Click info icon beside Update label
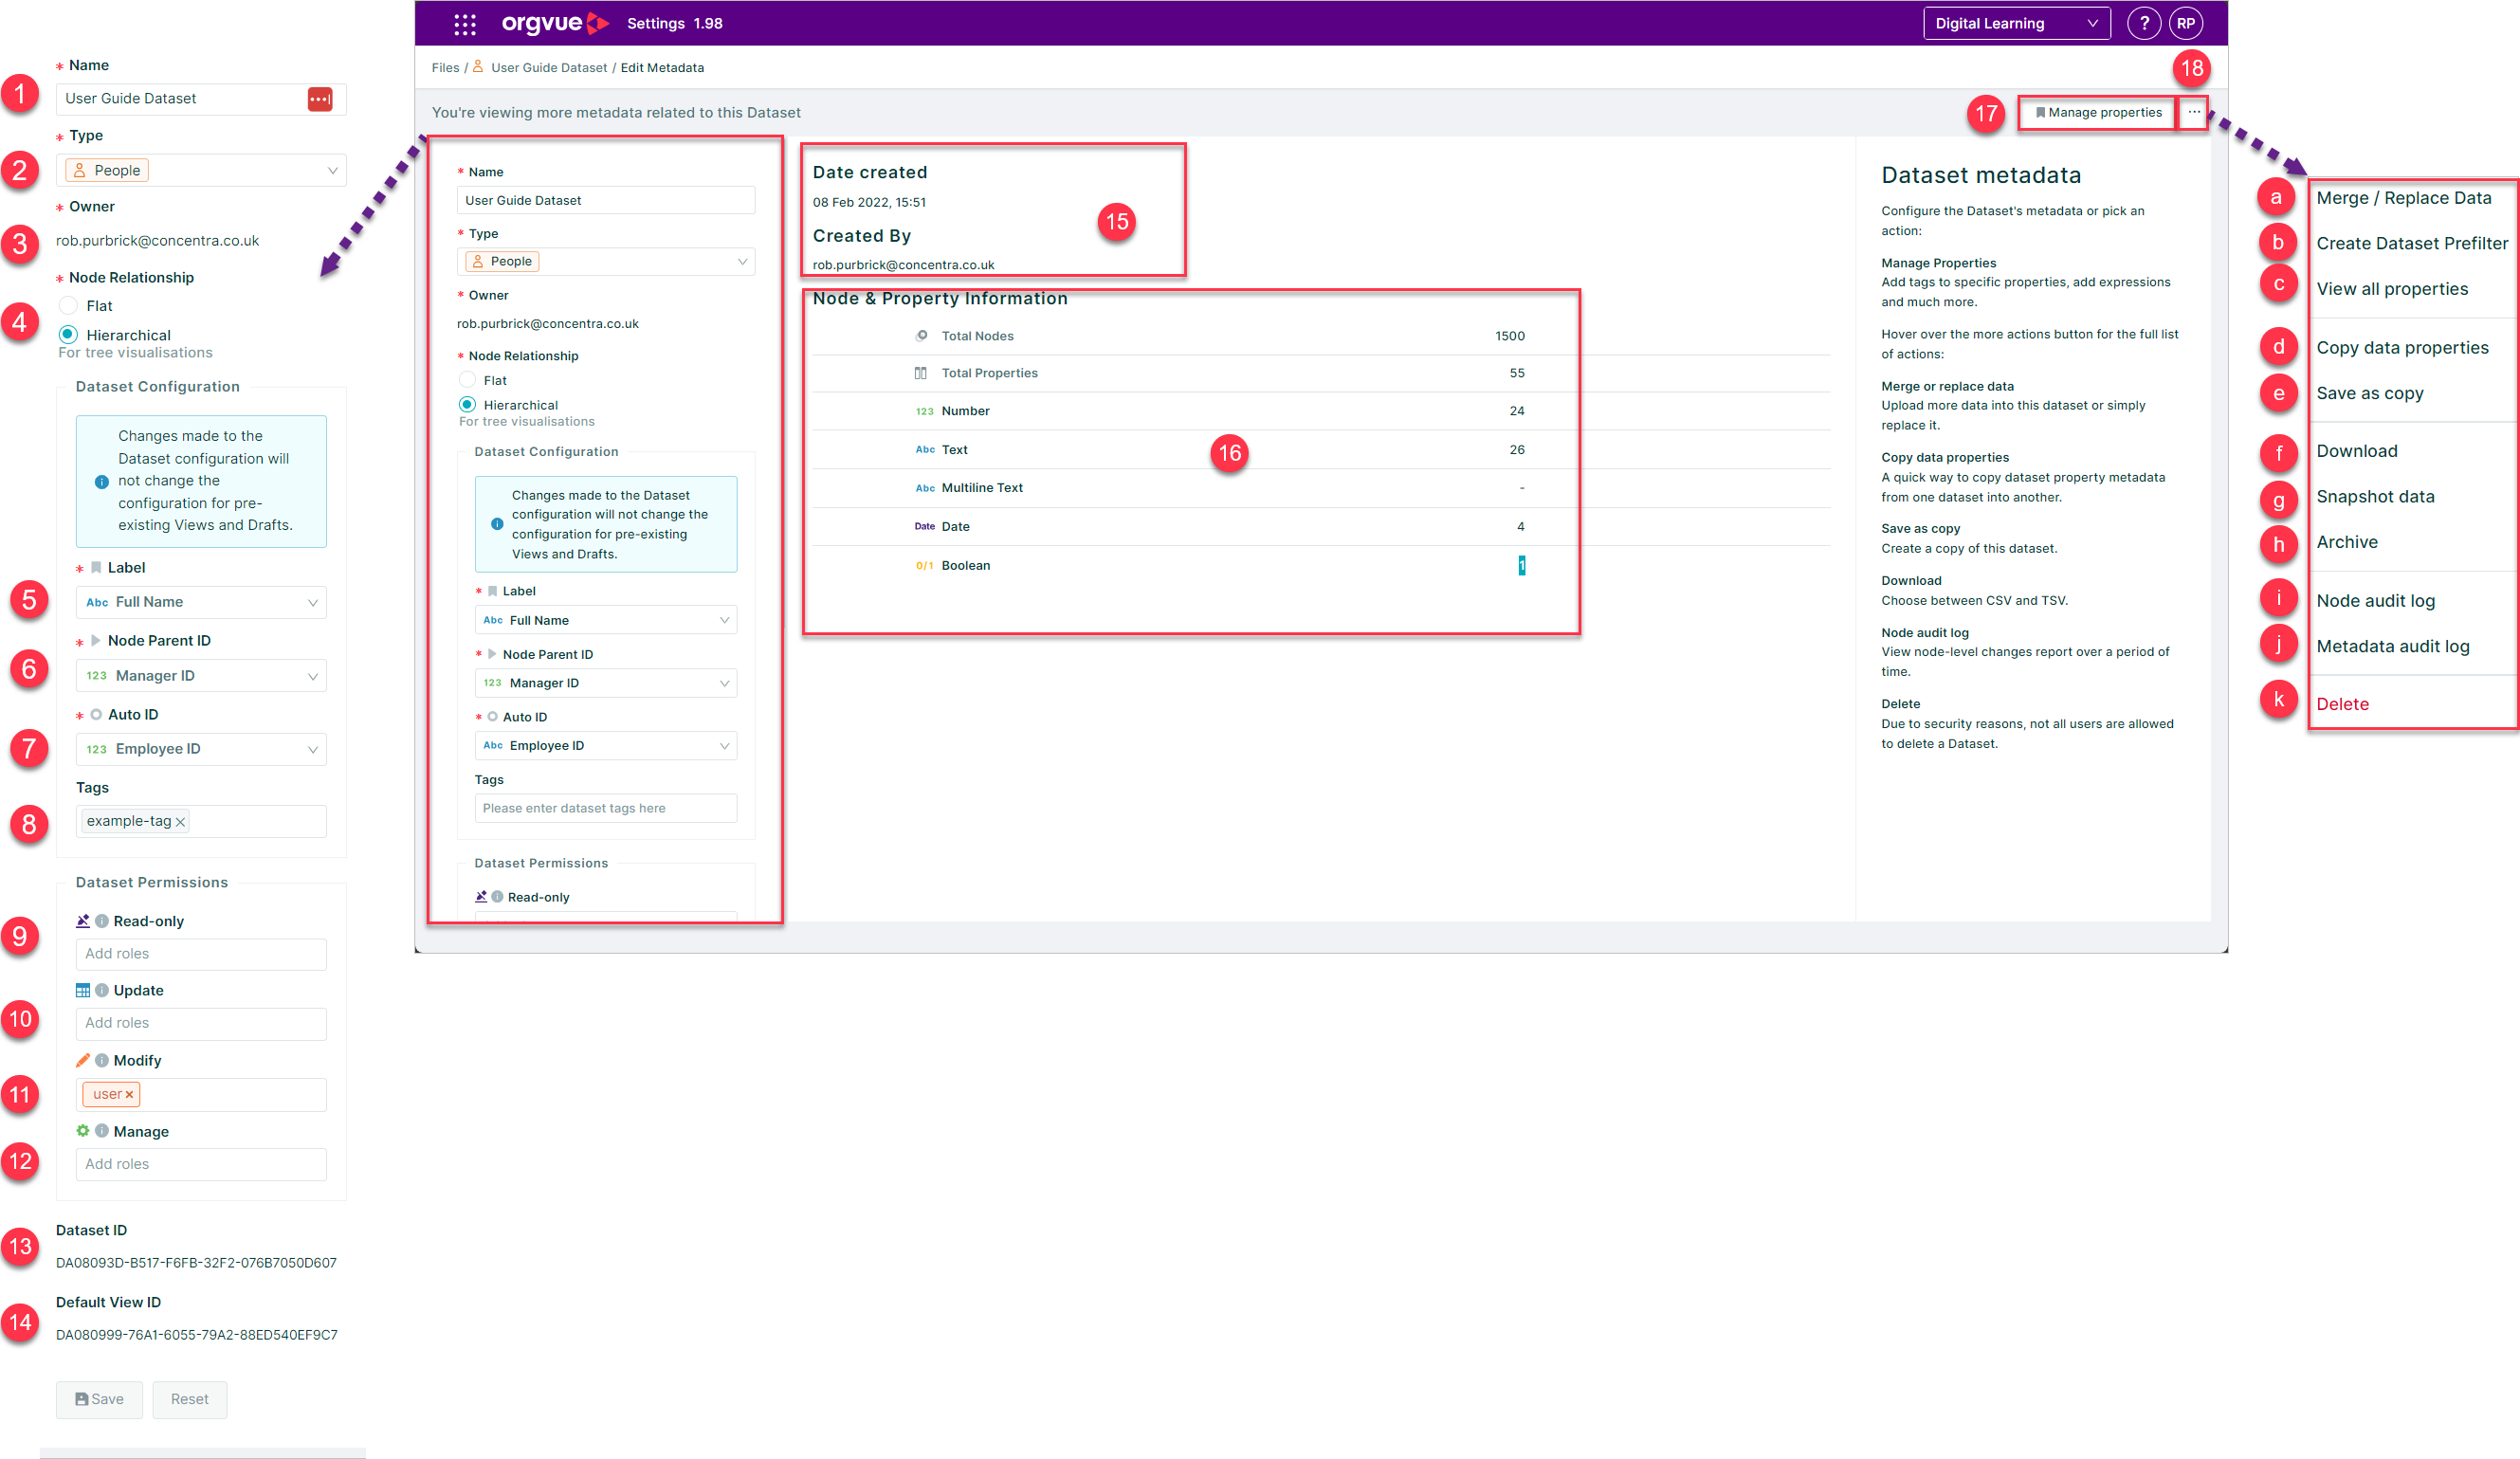This screenshot has height=1459, width=2520. coord(101,991)
